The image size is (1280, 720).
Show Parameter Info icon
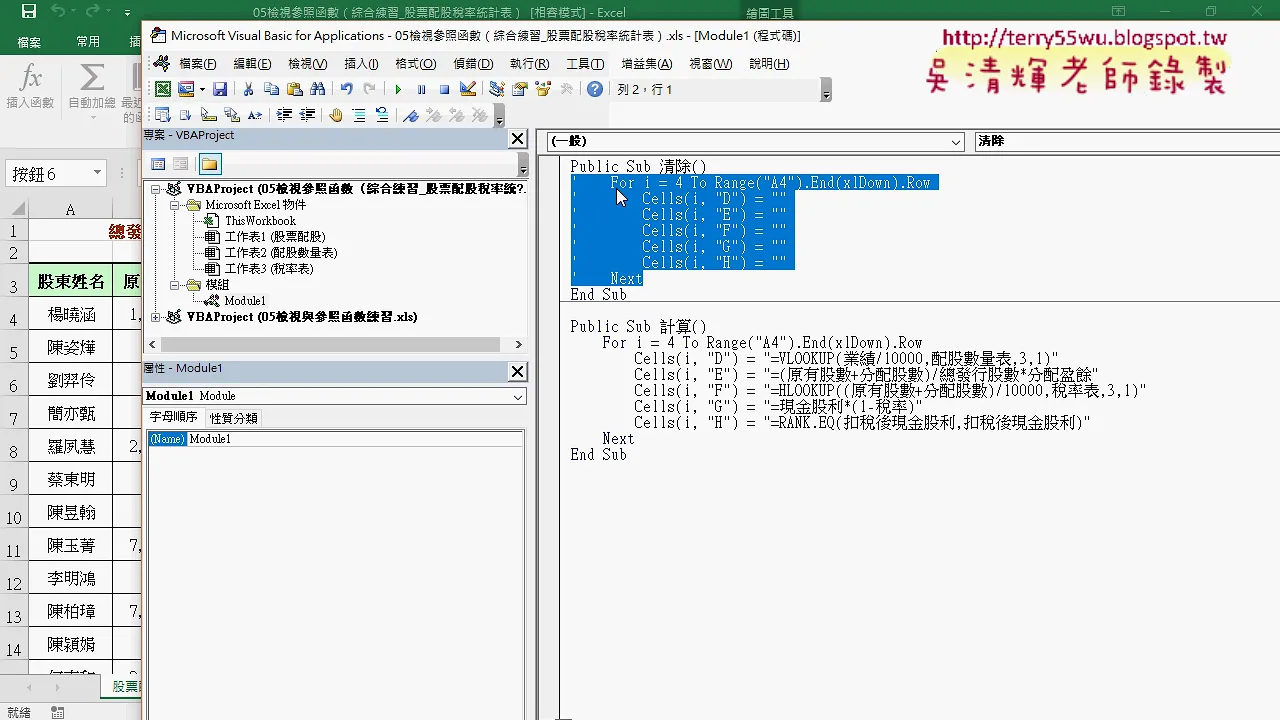[232, 115]
